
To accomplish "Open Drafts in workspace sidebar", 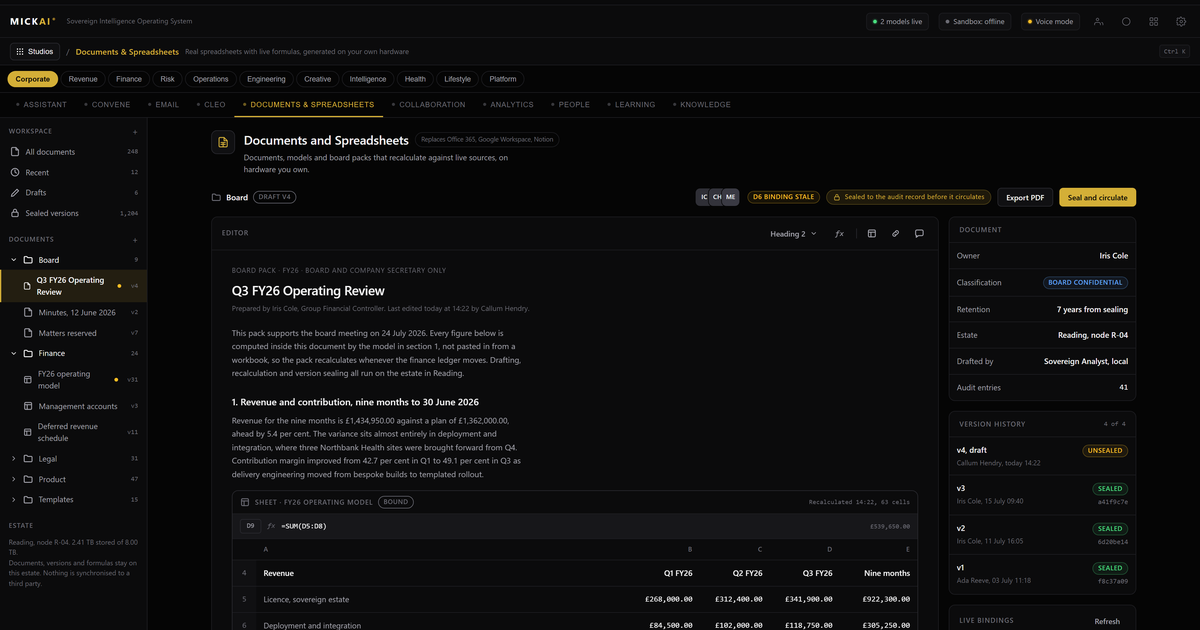I will [x=73, y=192].
